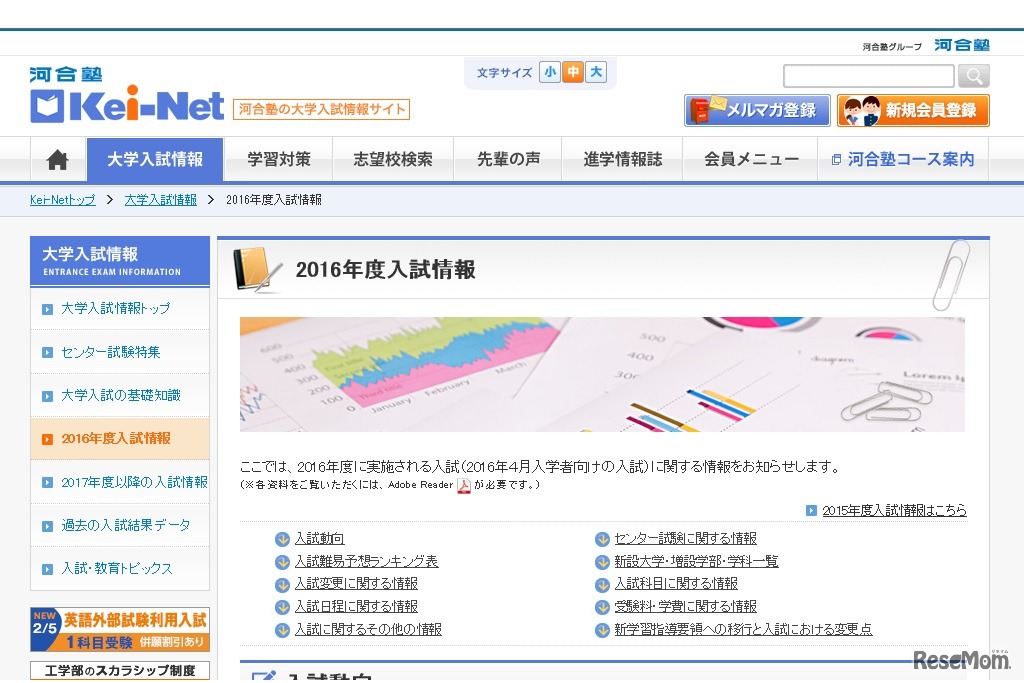Viewport: 1024px width, 683px height.
Task: Click the 大学入試情報 sidebar header
Action: coord(120,261)
